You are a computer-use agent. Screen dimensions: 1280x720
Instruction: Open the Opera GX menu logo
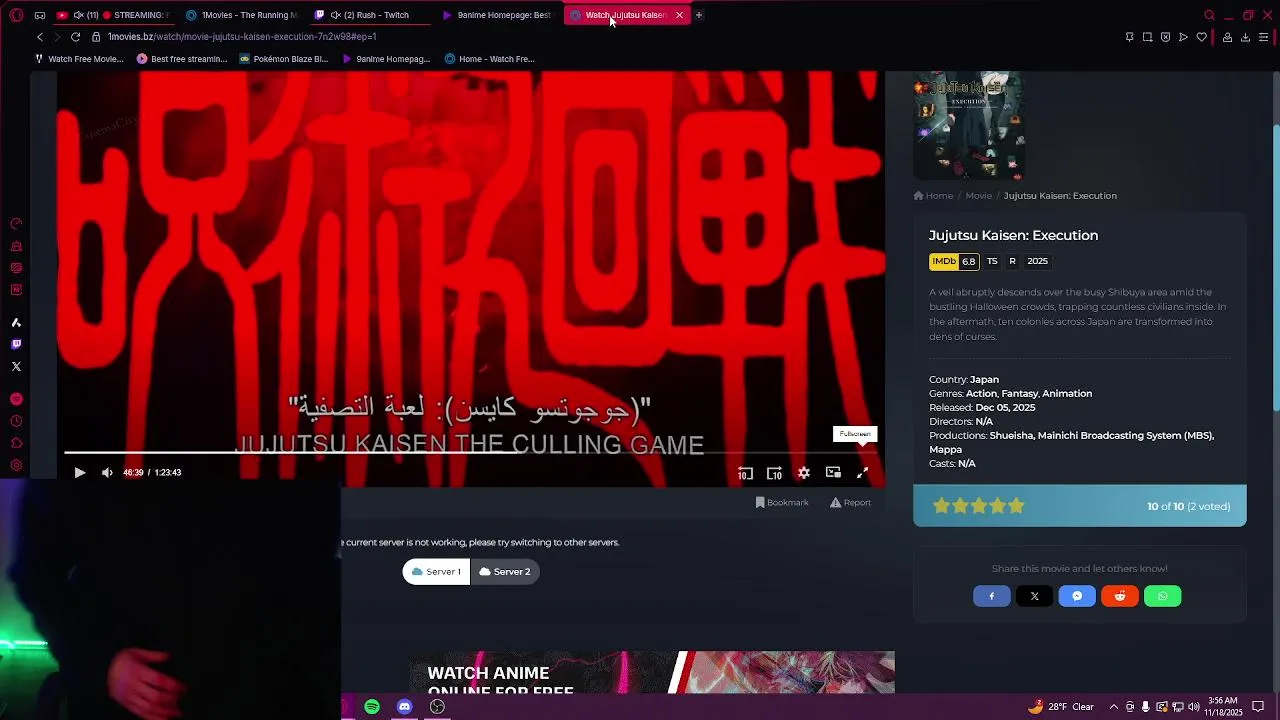[x=16, y=15]
